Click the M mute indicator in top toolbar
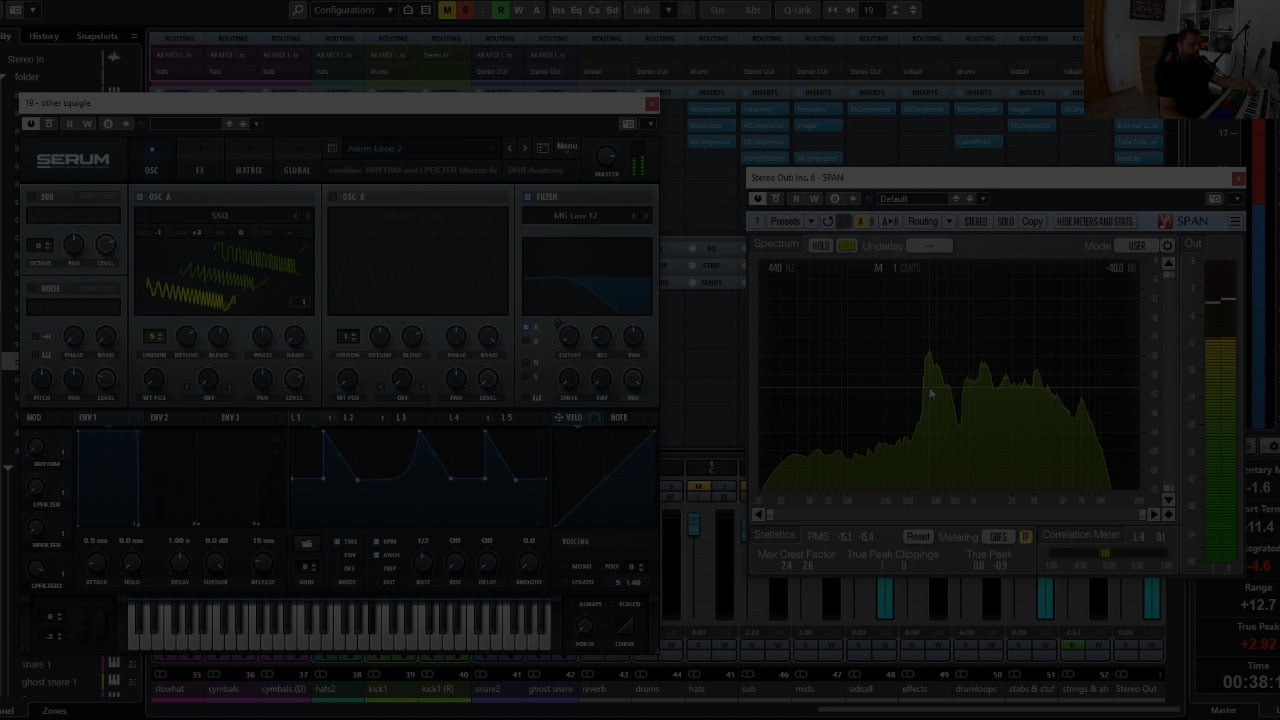 [446, 10]
